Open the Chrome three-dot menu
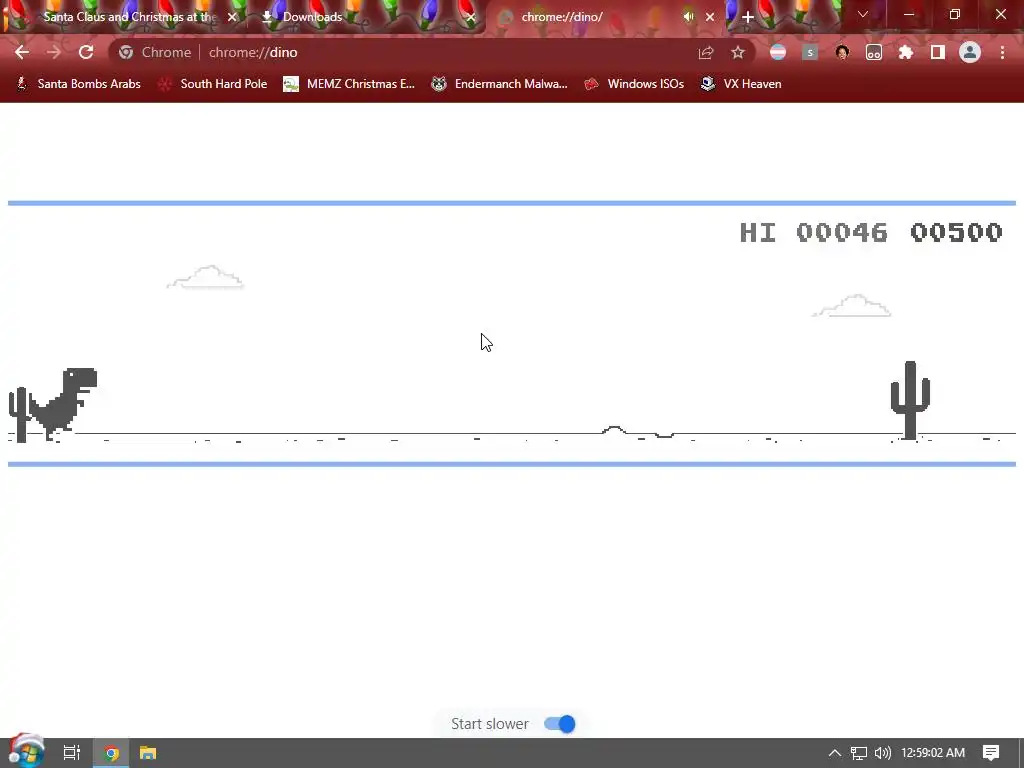Viewport: 1024px width, 768px height. [1002, 52]
